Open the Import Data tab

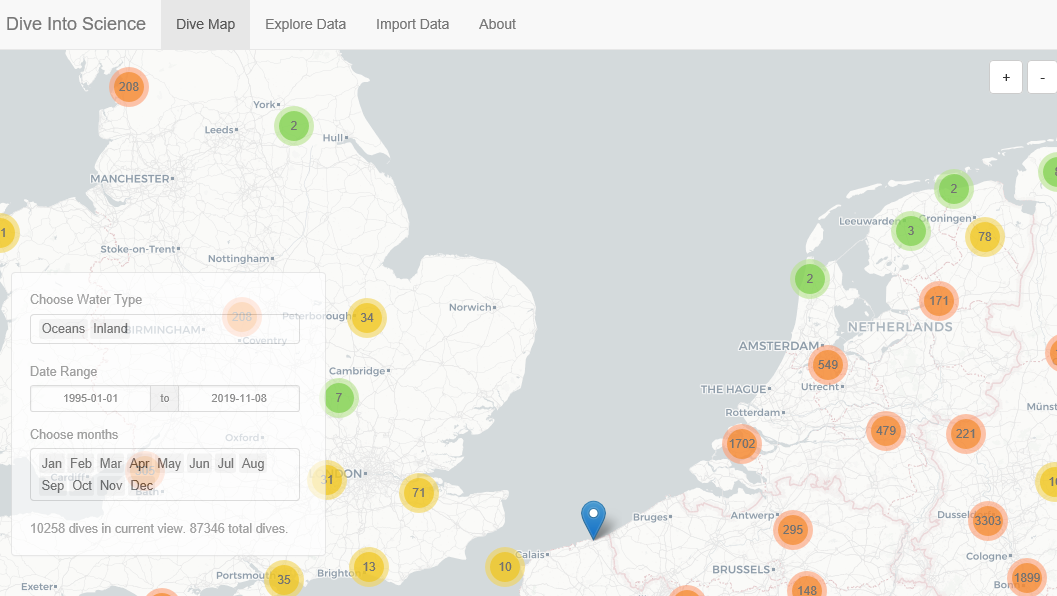pyautogui.click(x=412, y=24)
